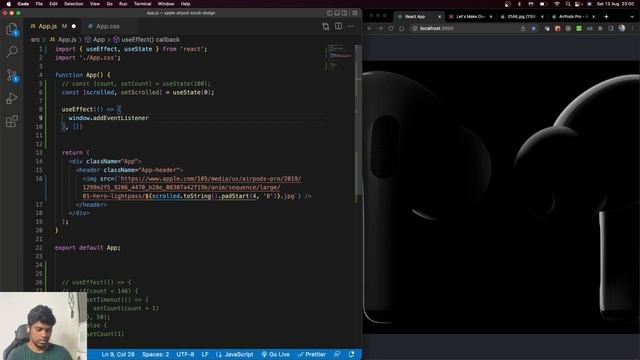Select the src breadcrumb
This screenshot has width=640, height=360.
click(36, 40)
